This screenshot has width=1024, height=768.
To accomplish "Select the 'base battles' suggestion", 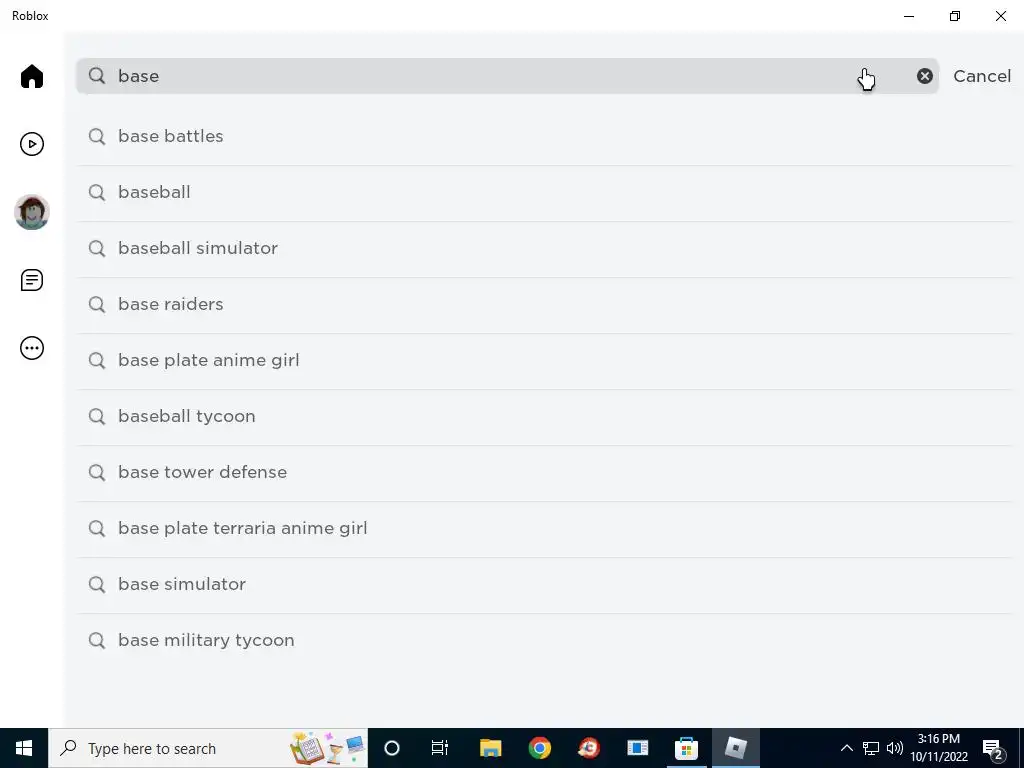I will click(544, 136).
